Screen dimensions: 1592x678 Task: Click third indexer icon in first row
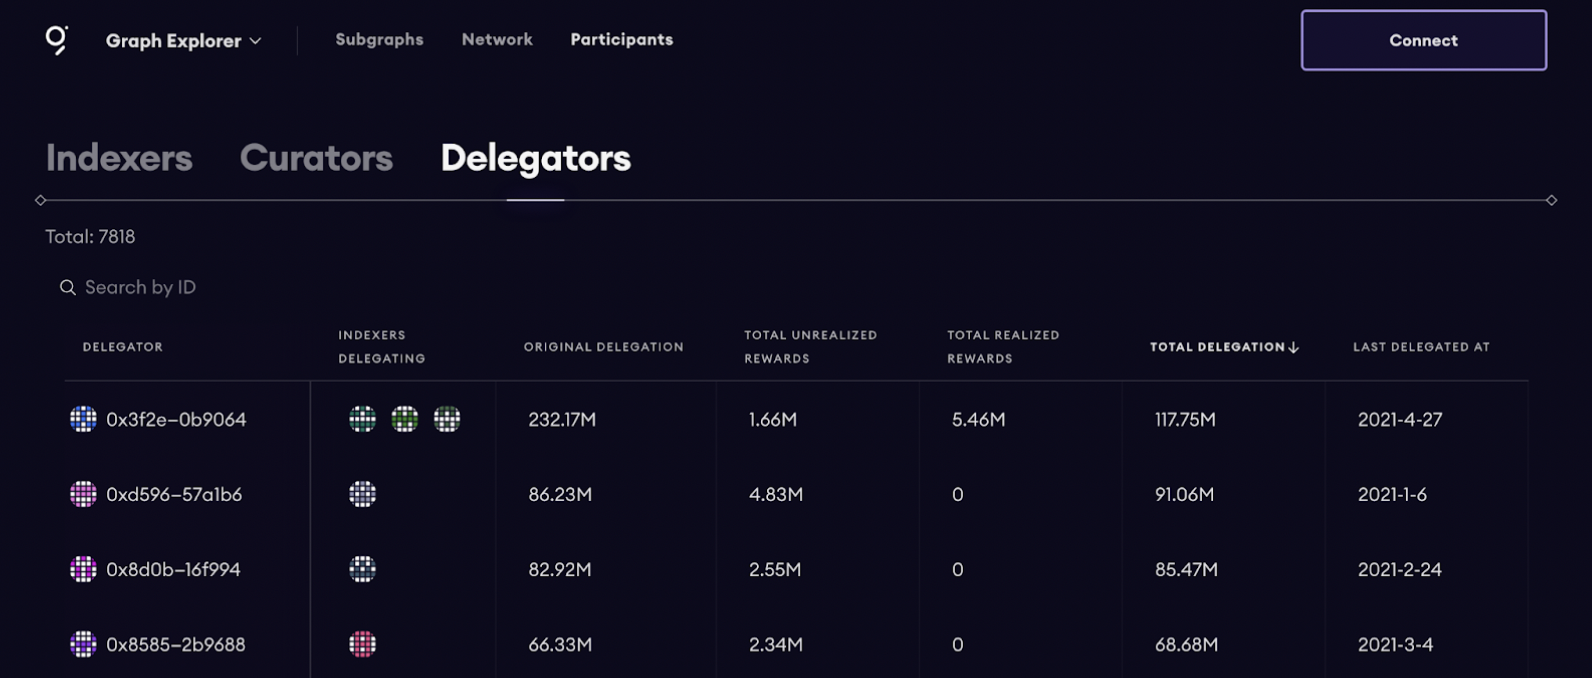click(x=447, y=419)
